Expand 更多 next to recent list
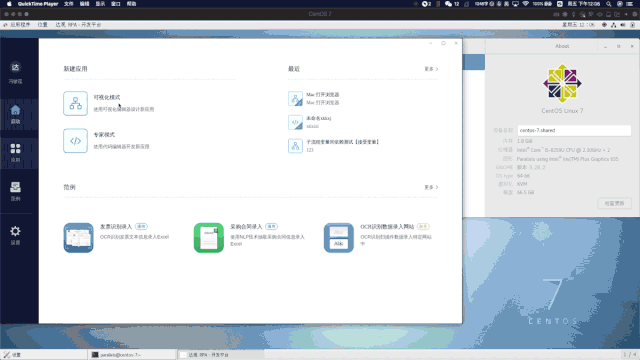This screenshot has height=360, width=640. click(431, 69)
